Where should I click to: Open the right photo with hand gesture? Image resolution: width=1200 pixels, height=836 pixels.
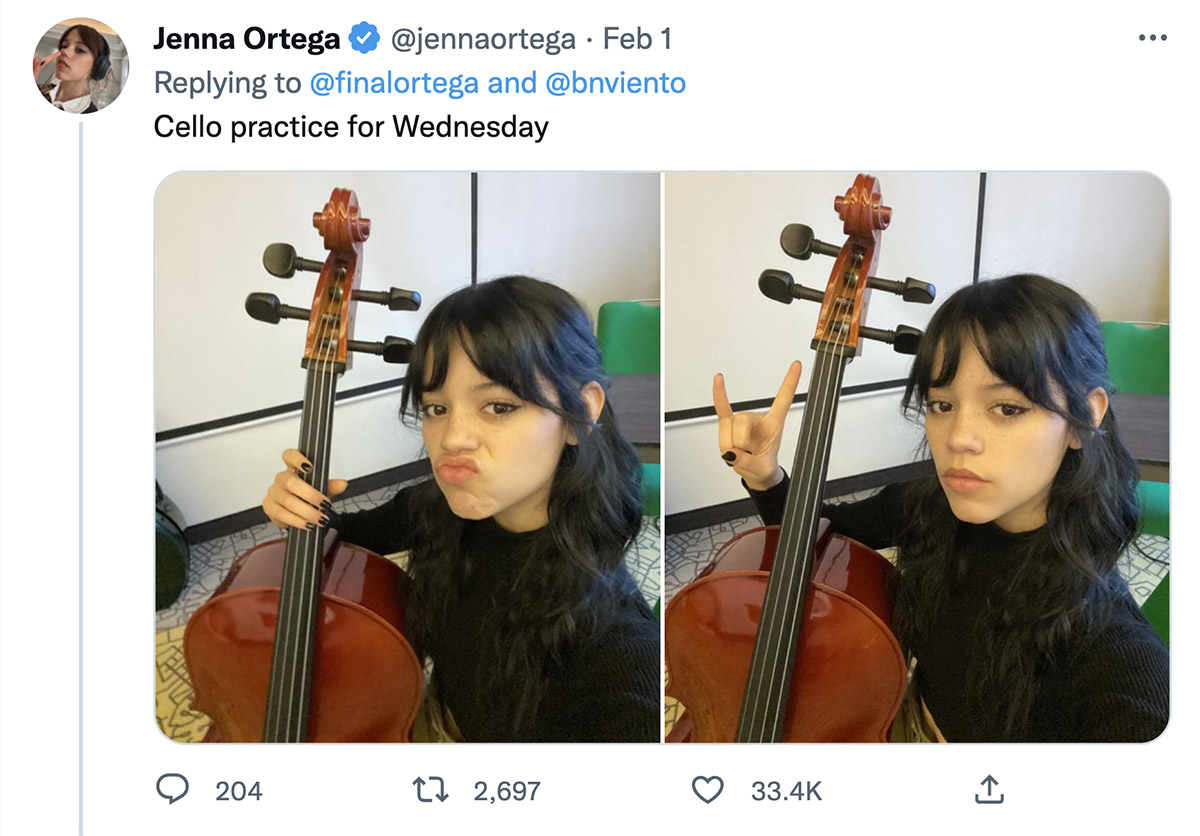click(x=917, y=457)
